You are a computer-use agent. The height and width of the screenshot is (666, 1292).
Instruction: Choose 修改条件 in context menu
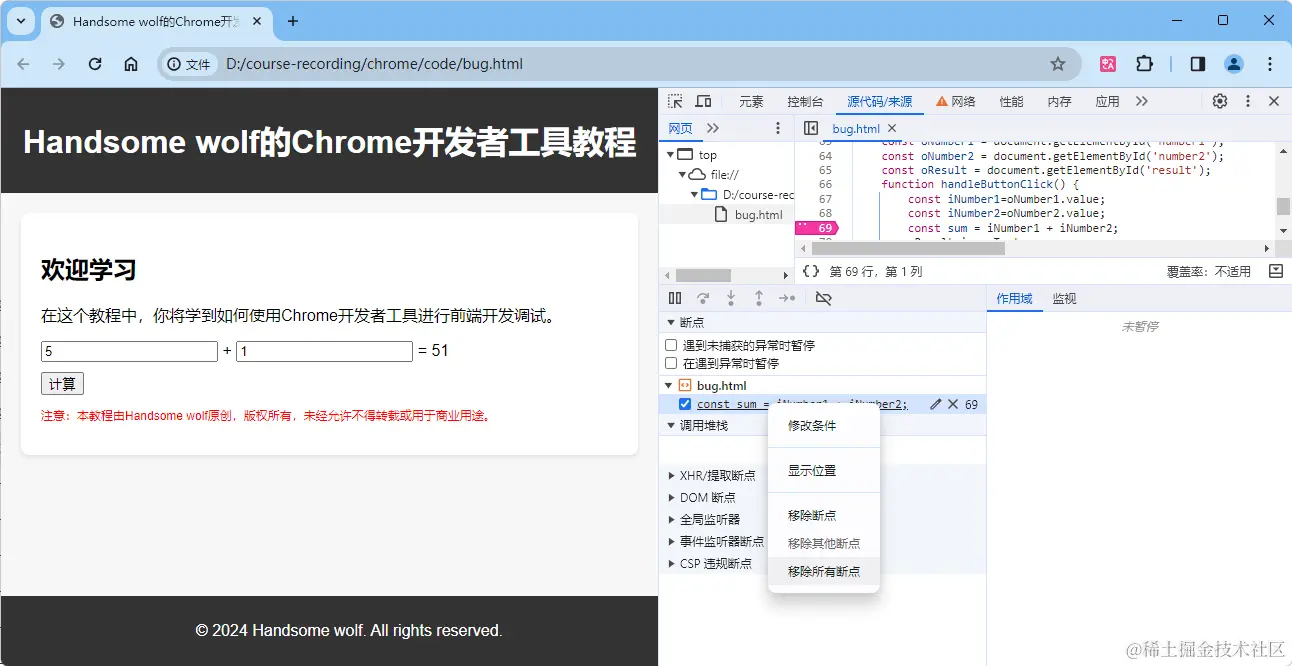point(824,425)
